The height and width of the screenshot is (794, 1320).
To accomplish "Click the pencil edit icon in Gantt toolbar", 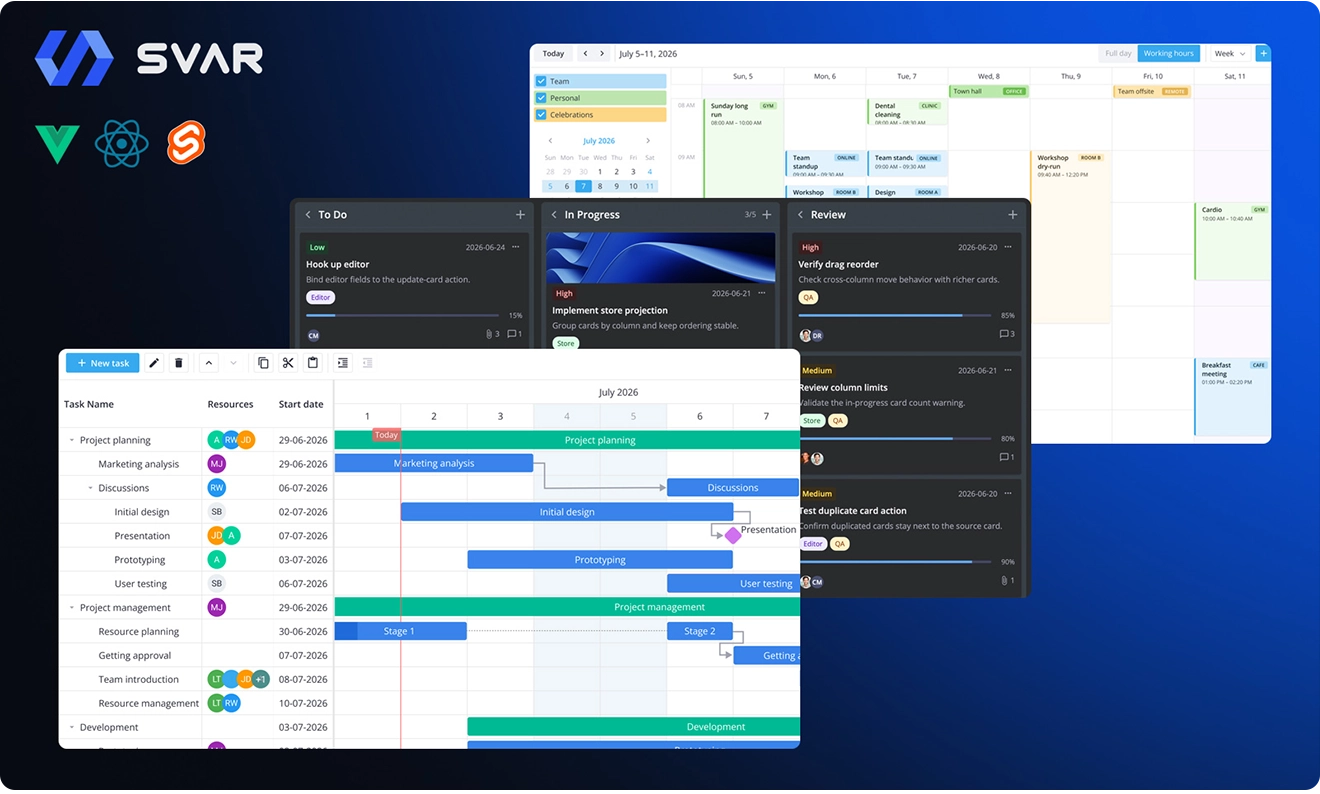I will click(154, 363).
